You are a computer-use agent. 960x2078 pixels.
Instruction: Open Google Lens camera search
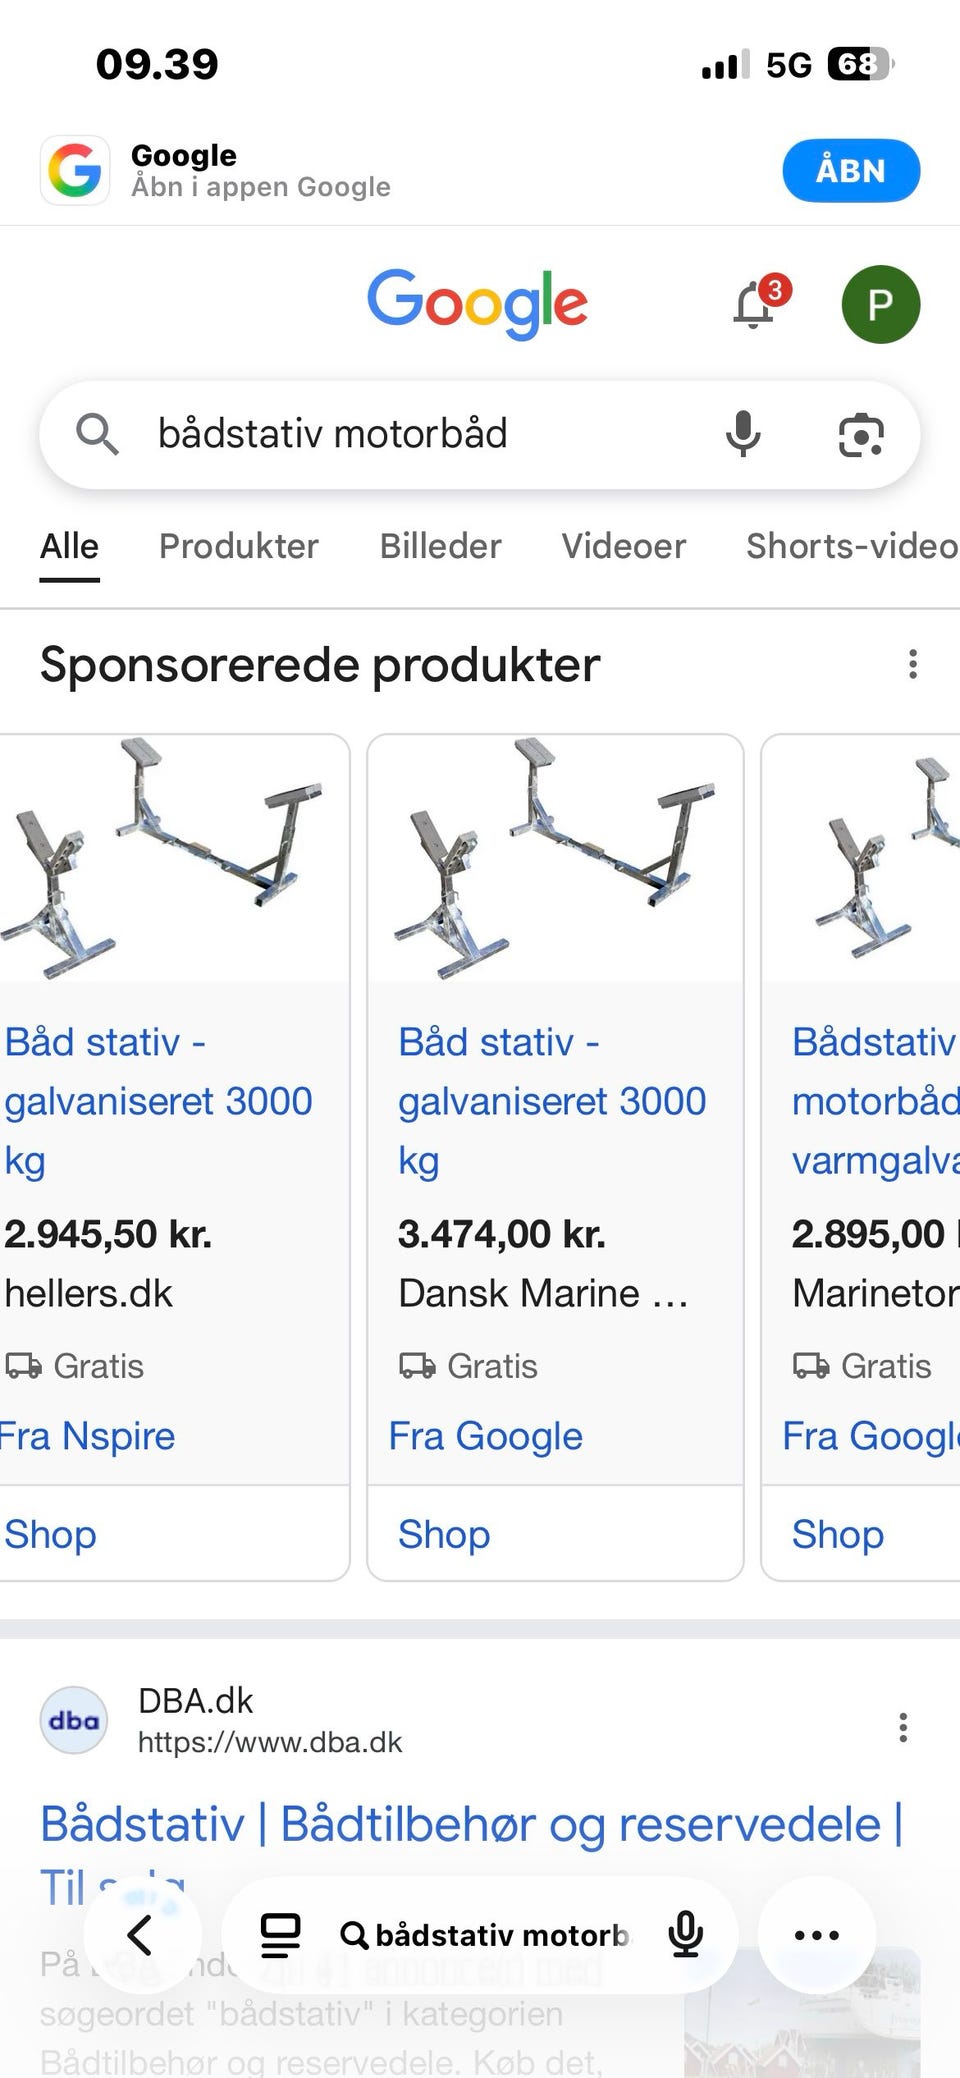862,434
